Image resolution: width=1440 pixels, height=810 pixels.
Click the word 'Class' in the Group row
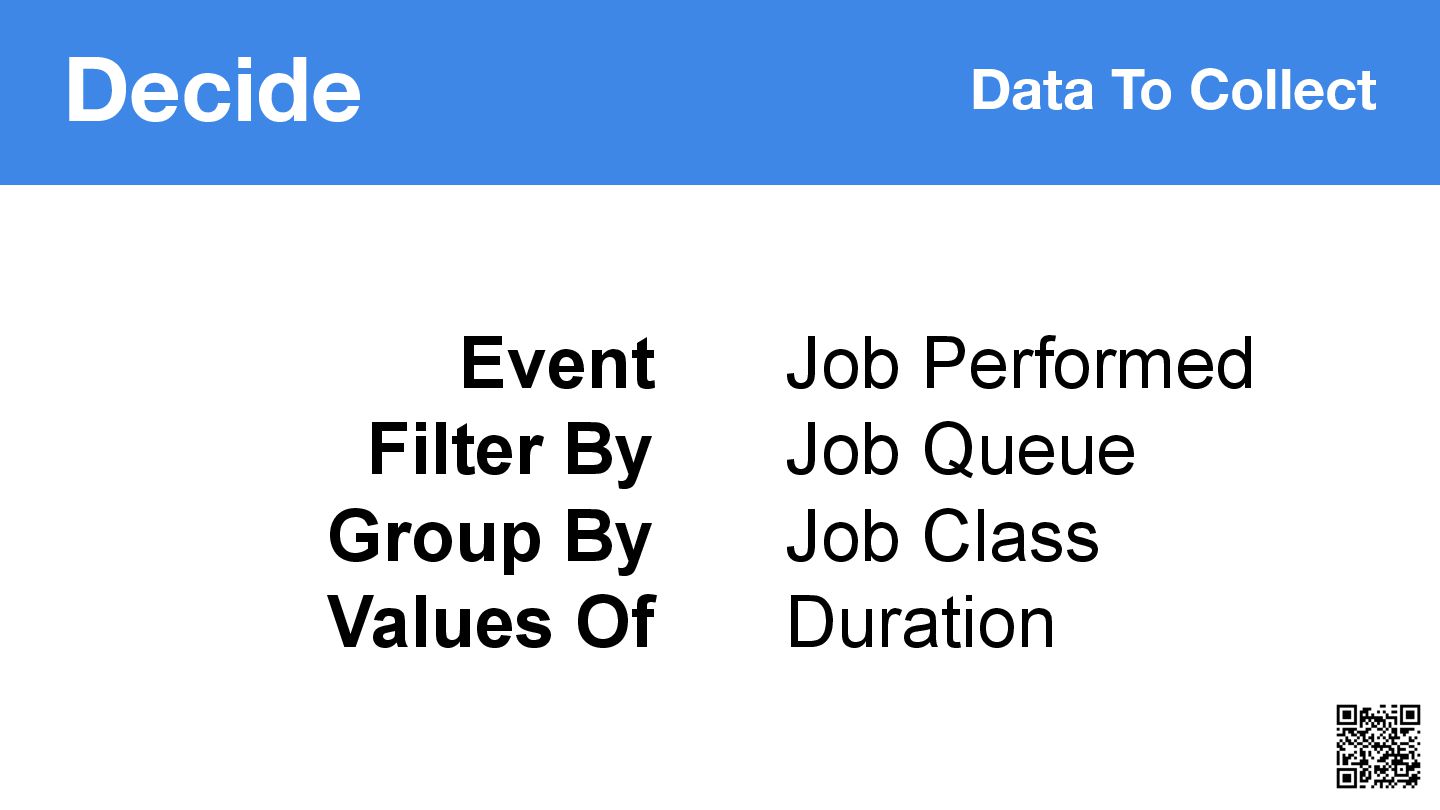point(1011,536)
